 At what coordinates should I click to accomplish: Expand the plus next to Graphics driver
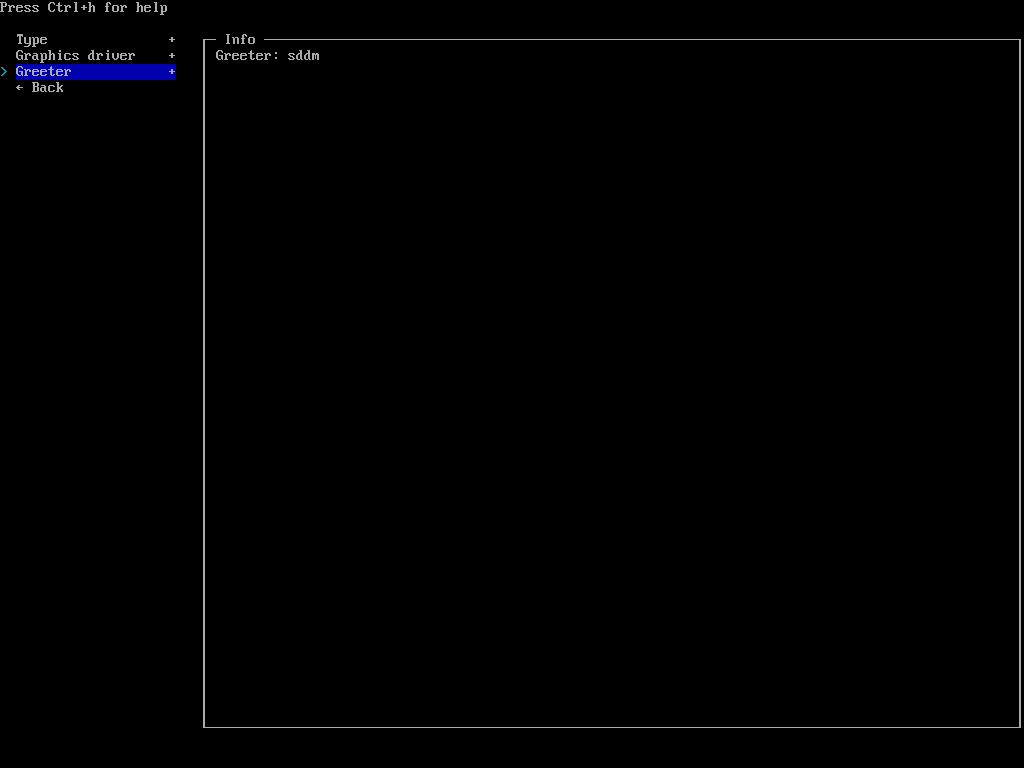pyautogui.click(x=172, y=56)
